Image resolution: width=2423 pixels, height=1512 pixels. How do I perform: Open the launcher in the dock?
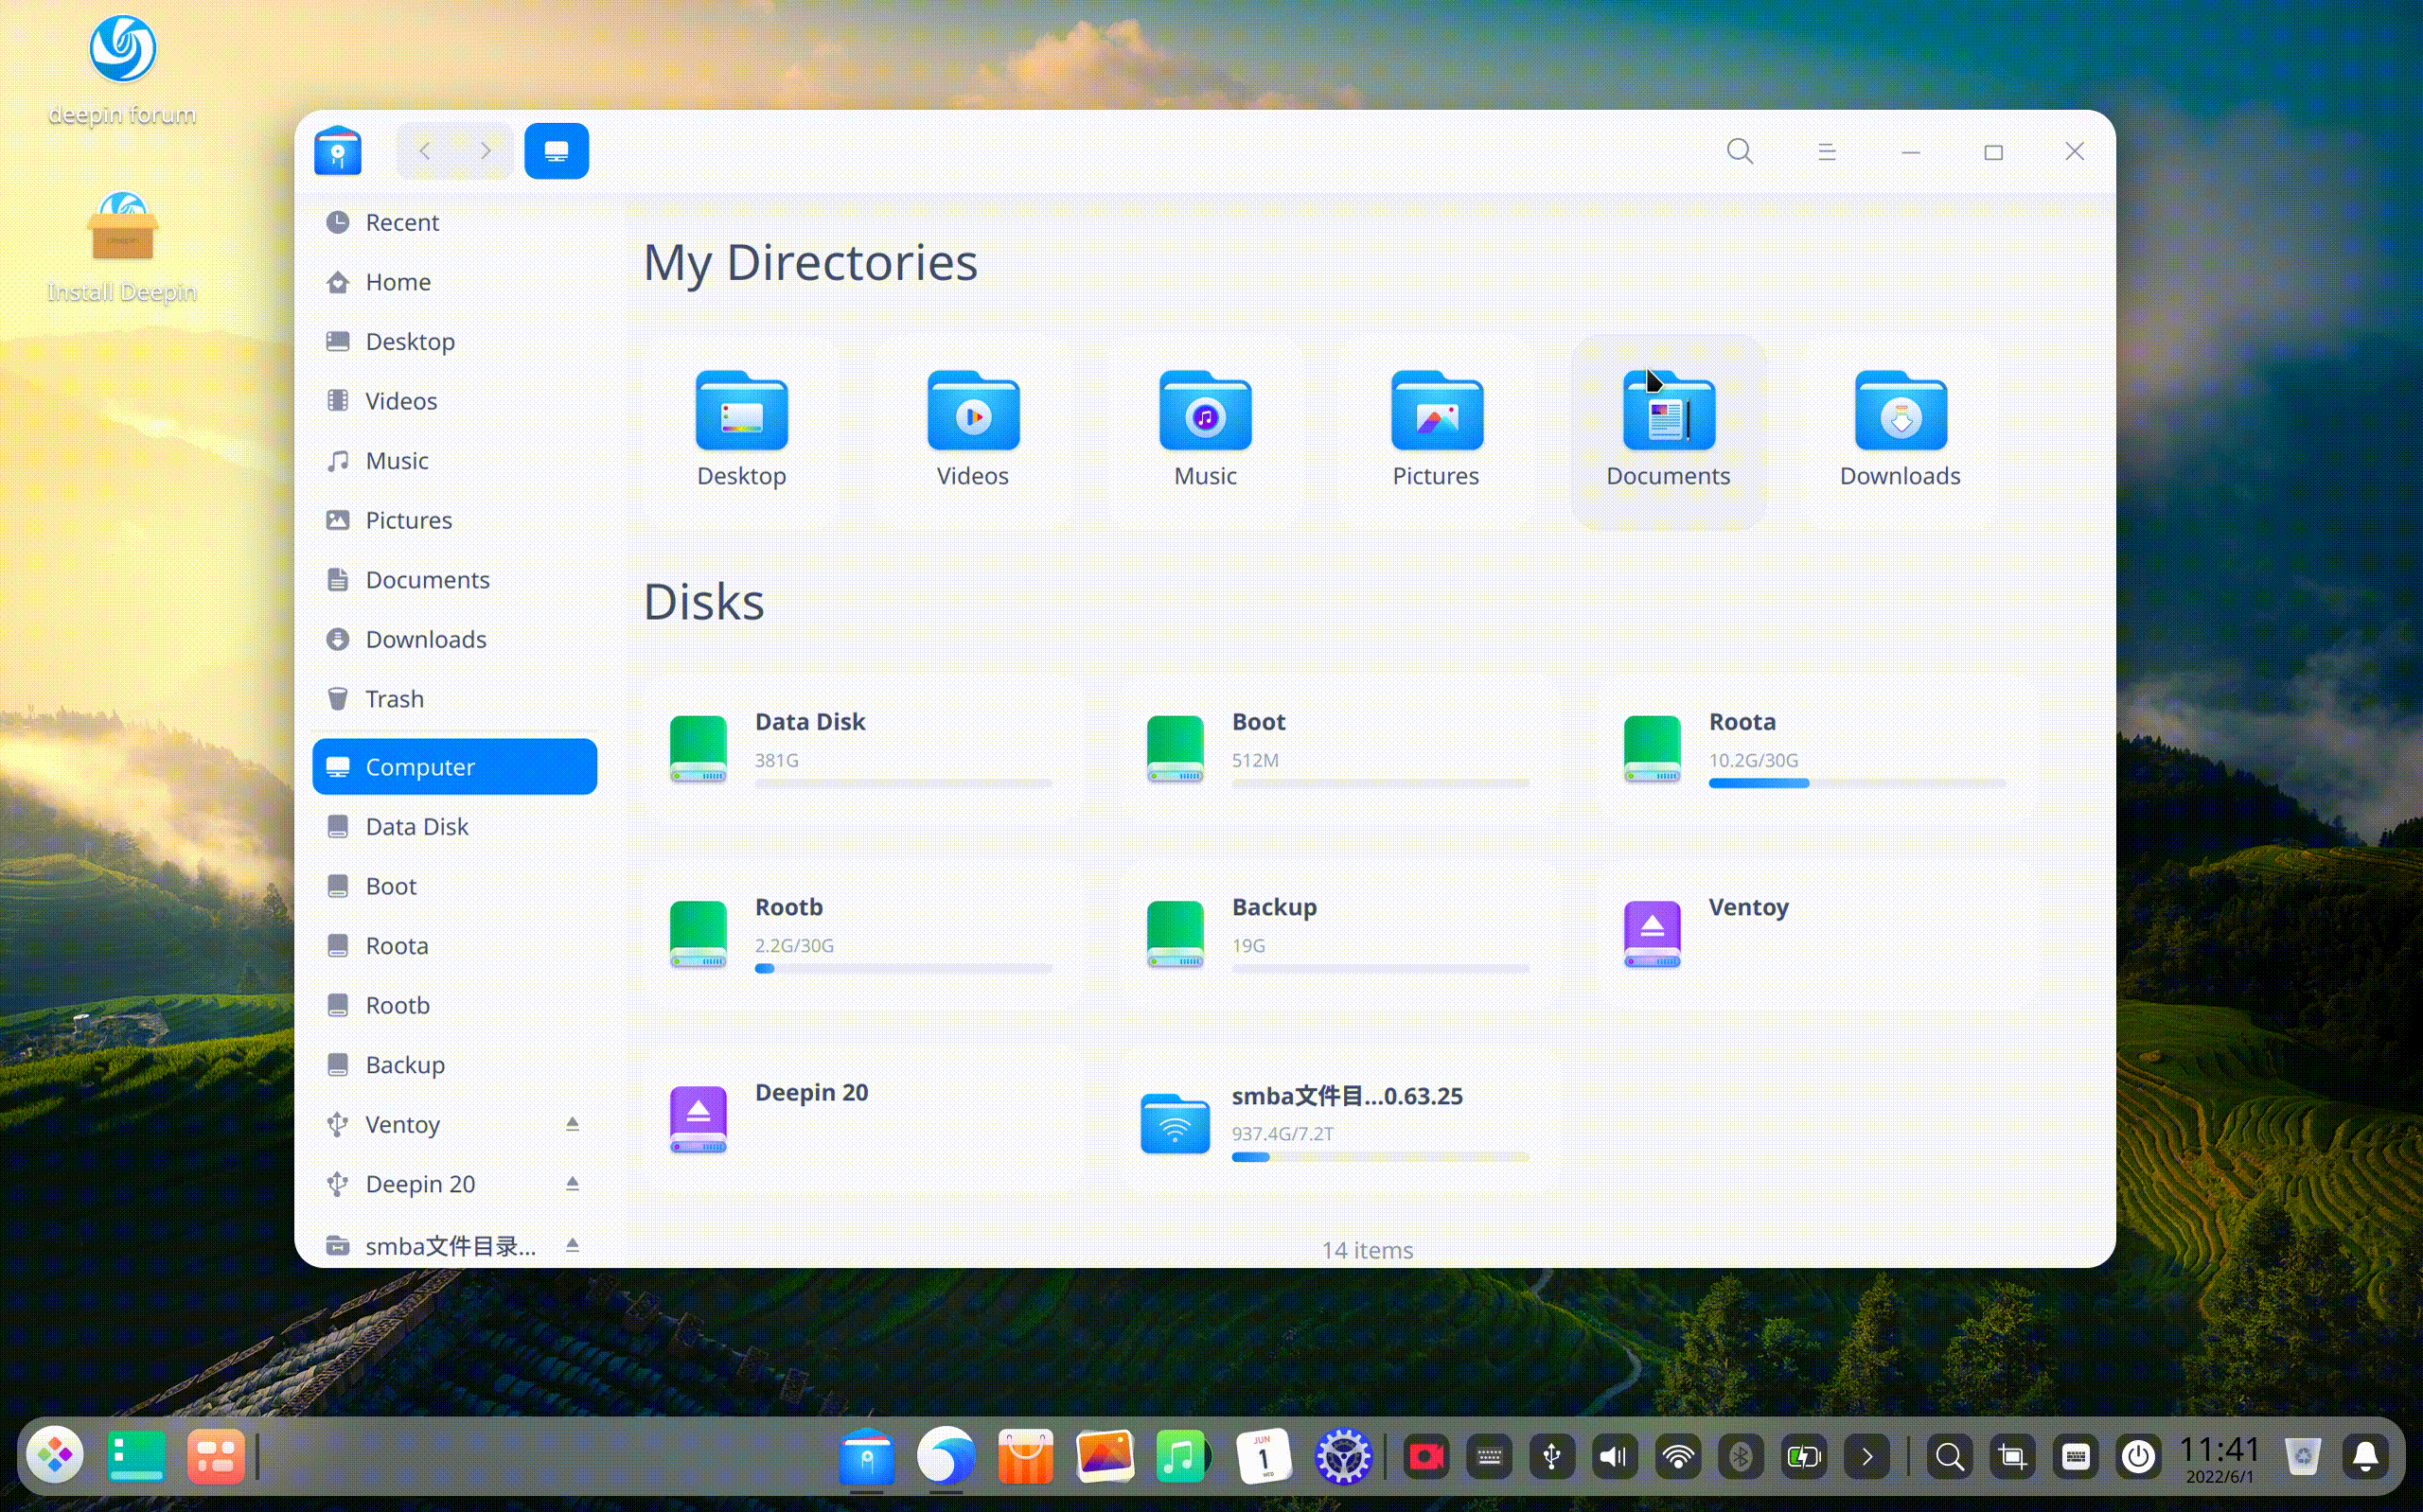tap(55, 1456)
